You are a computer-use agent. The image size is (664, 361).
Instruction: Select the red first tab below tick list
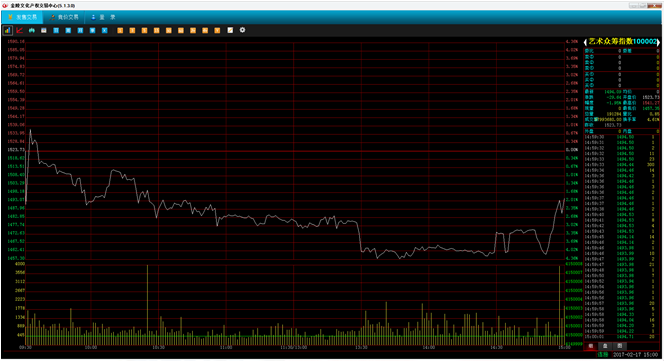click(x=591, y=346)
